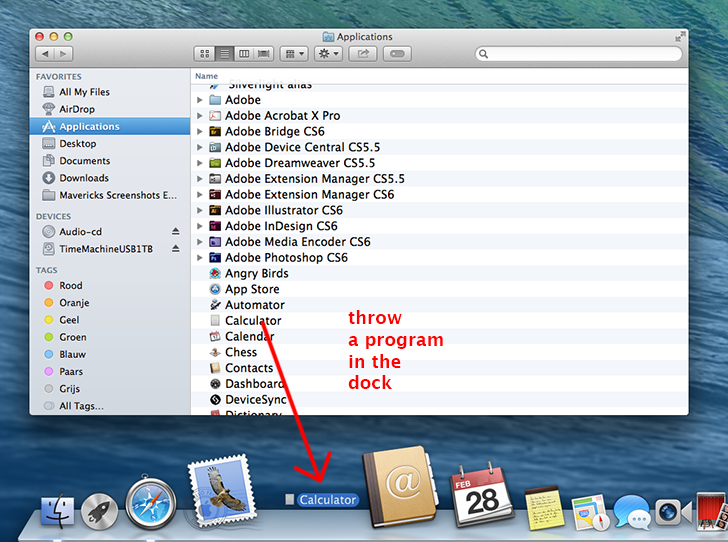This screenshot has height=542, width=728.
Task: Open Documents in sidebar
Action: pyautogui.click(x=110, y=161)
